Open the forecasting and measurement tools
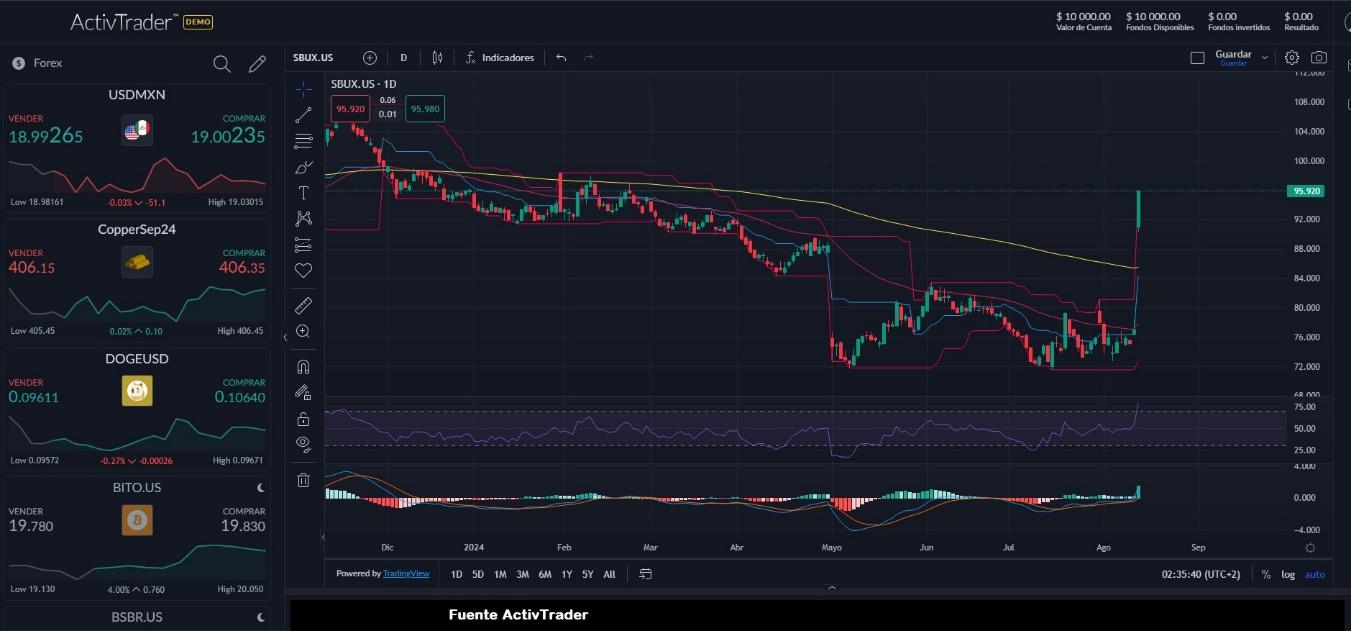This screenshot has height=631, width=1351. click(x=304, y=245)
